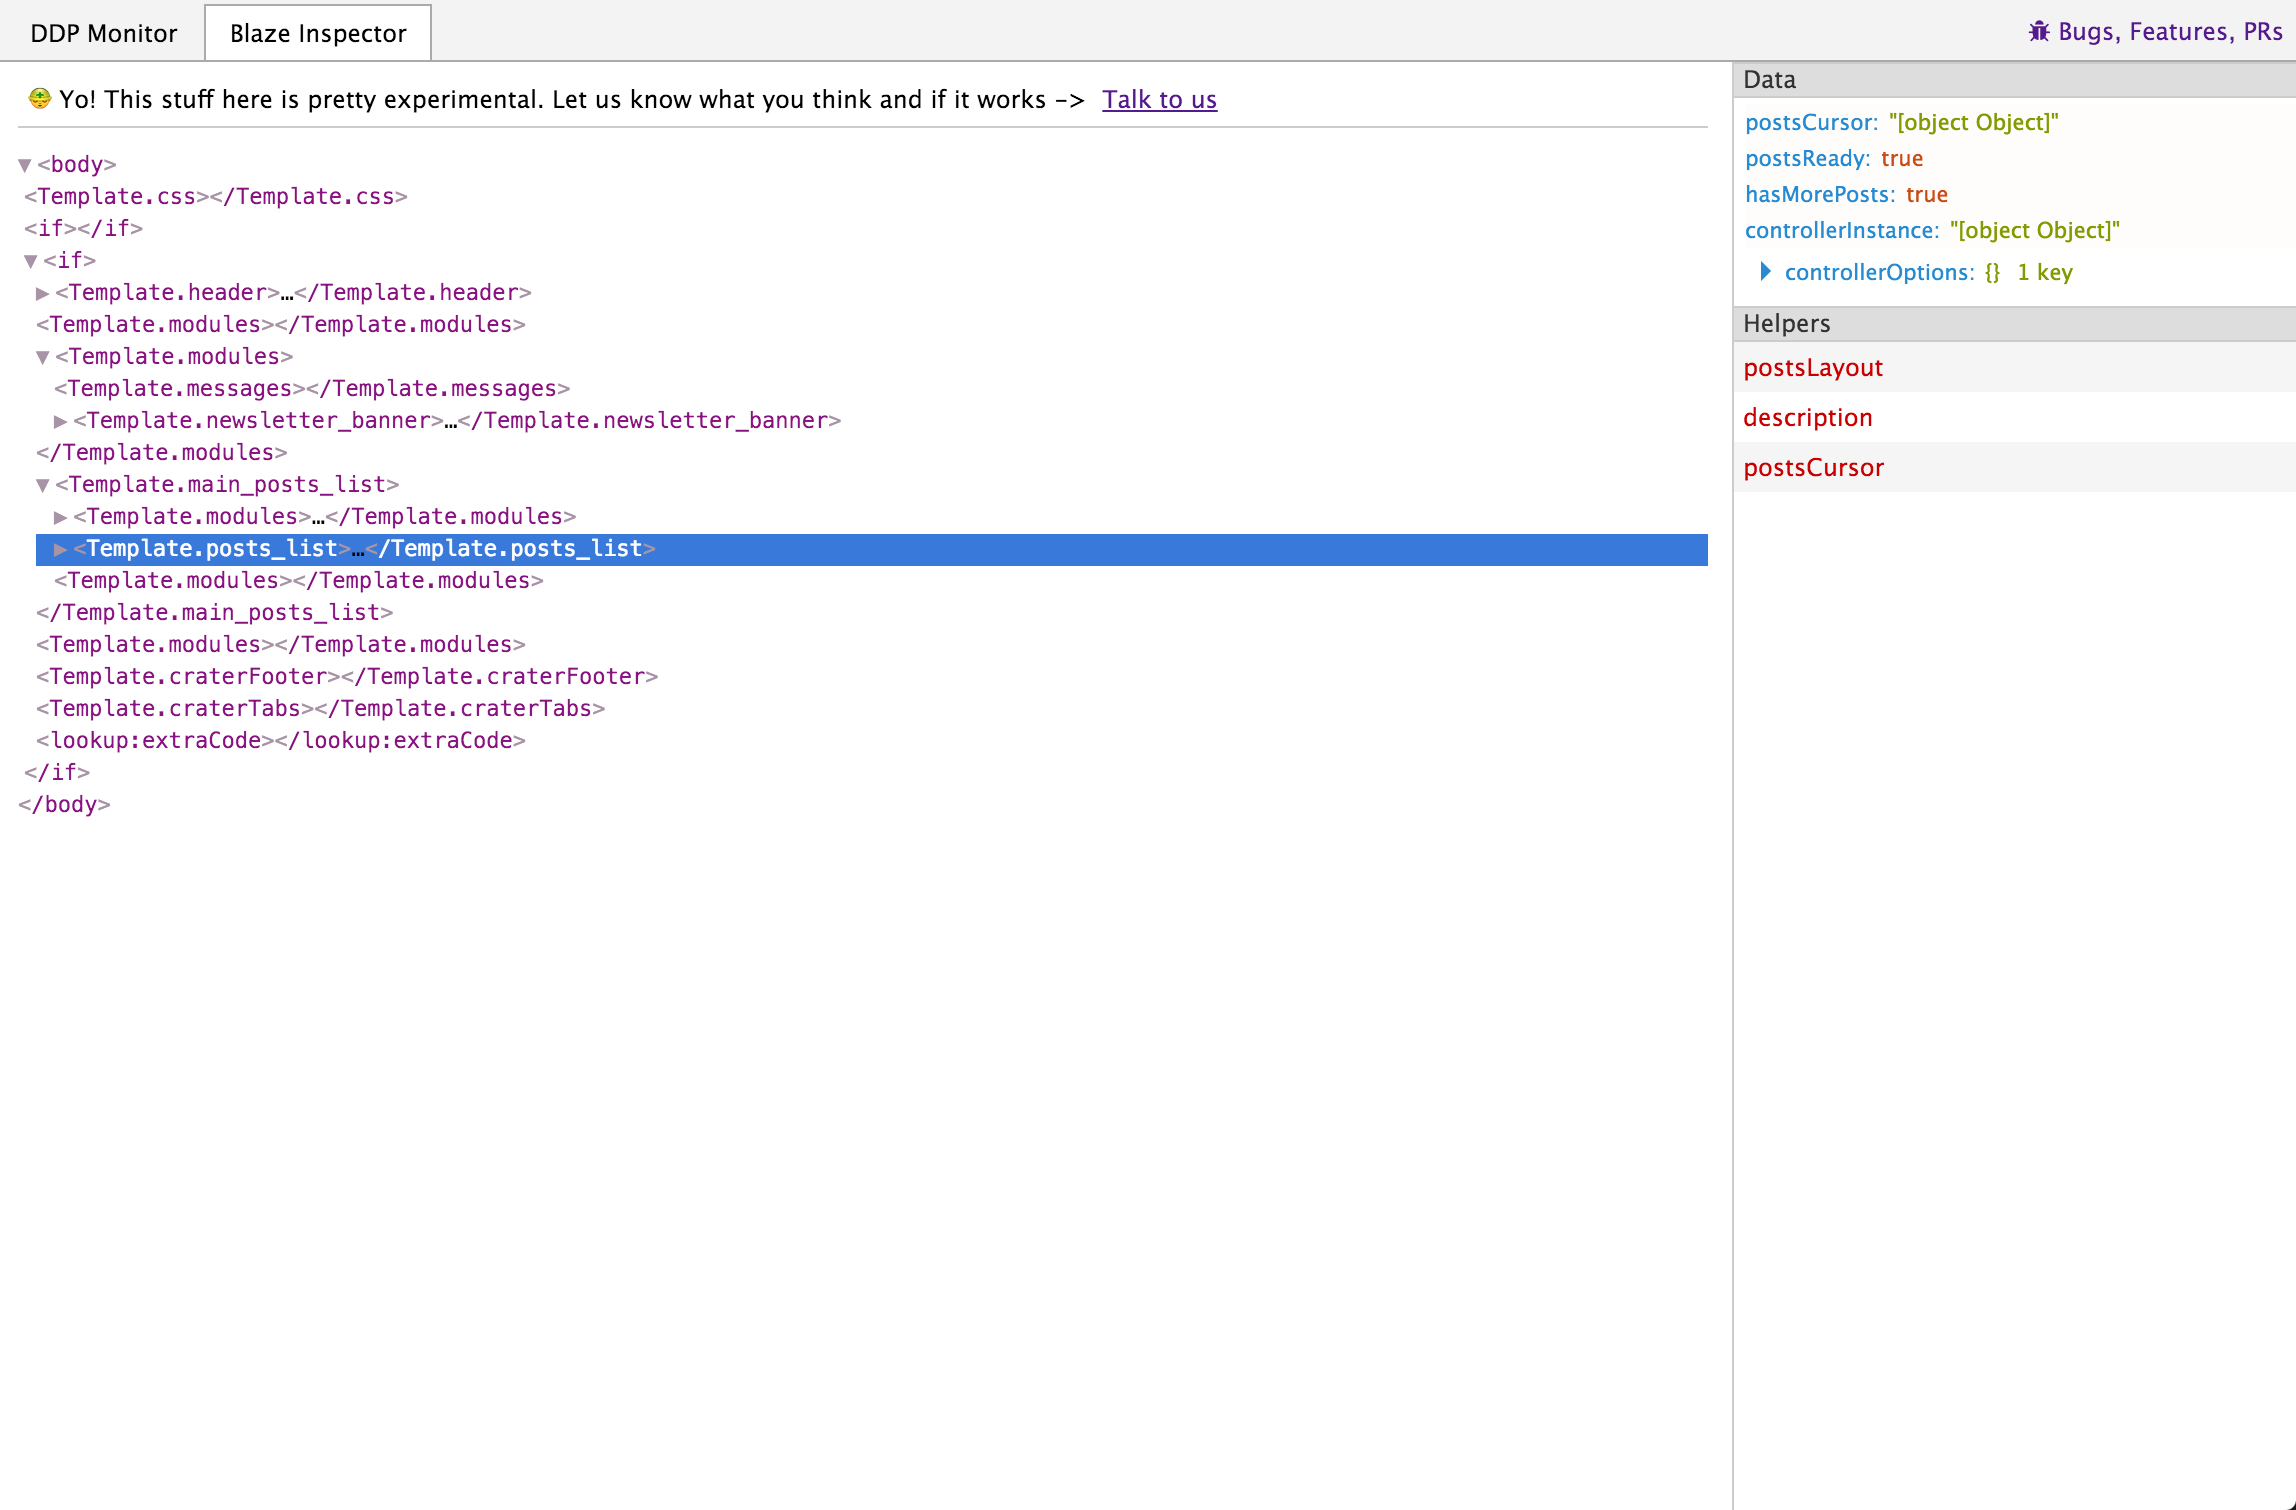Click the hasMorePosts data entry

[x=1846, y=194]
